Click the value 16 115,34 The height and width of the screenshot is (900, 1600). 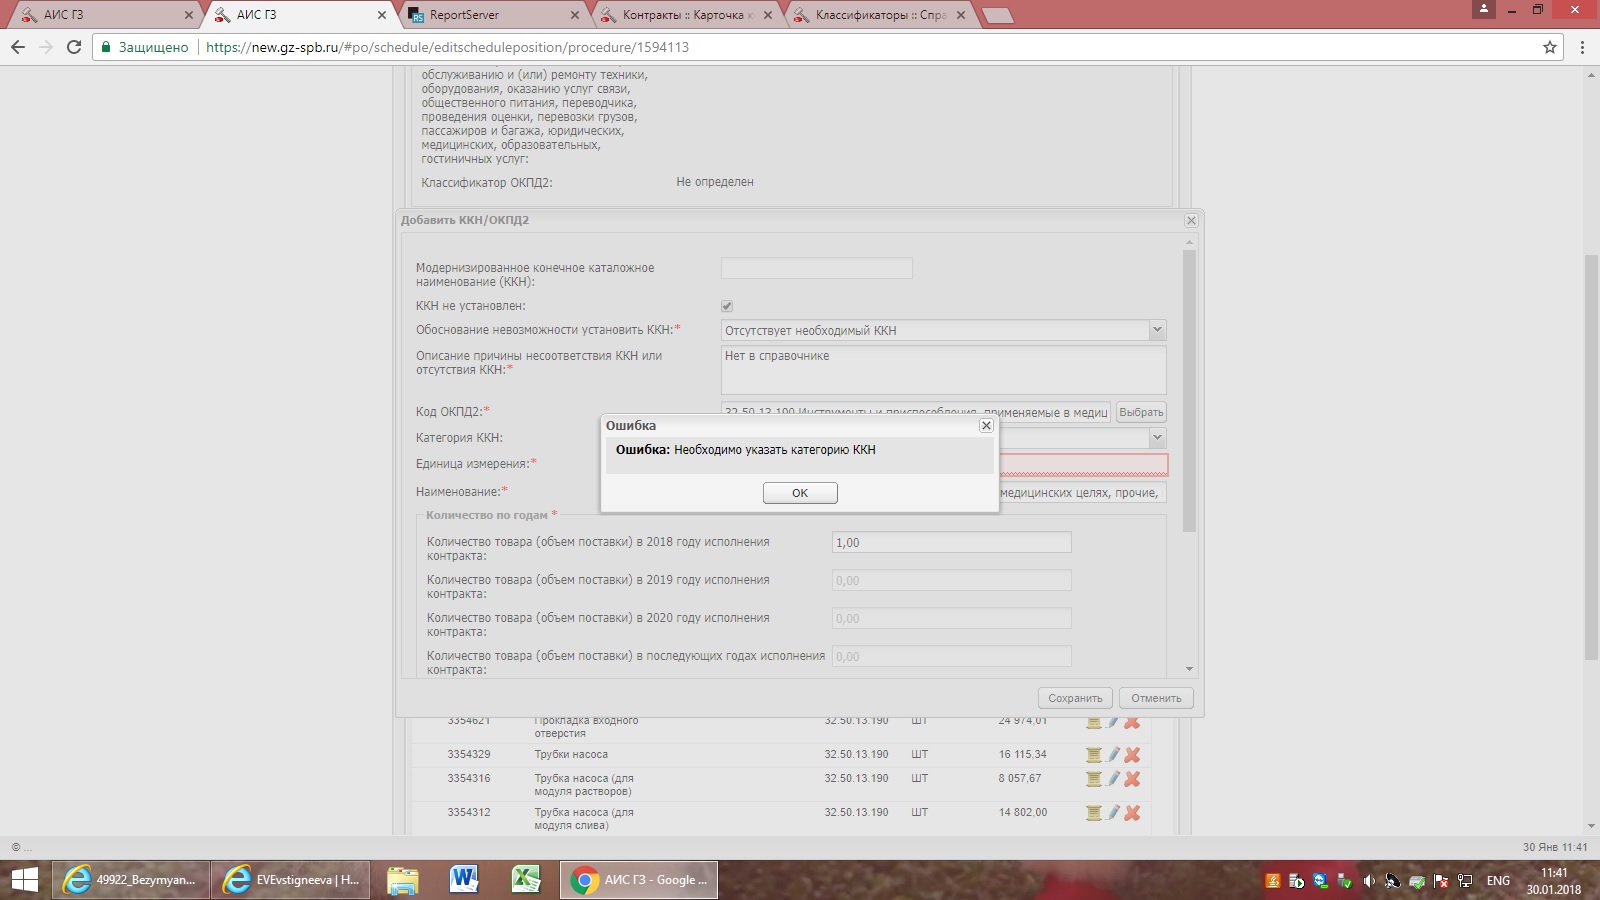(1022, 755)
